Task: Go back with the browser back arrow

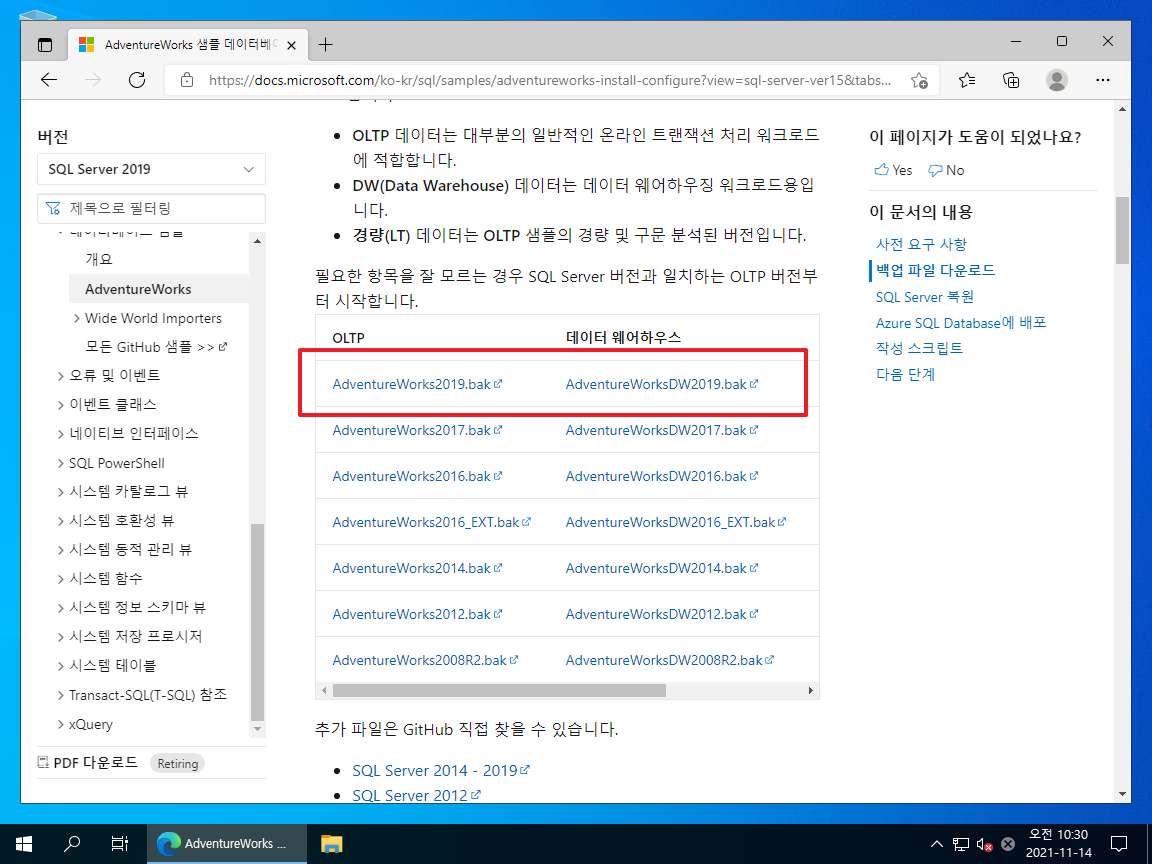Action: [49, 80]
